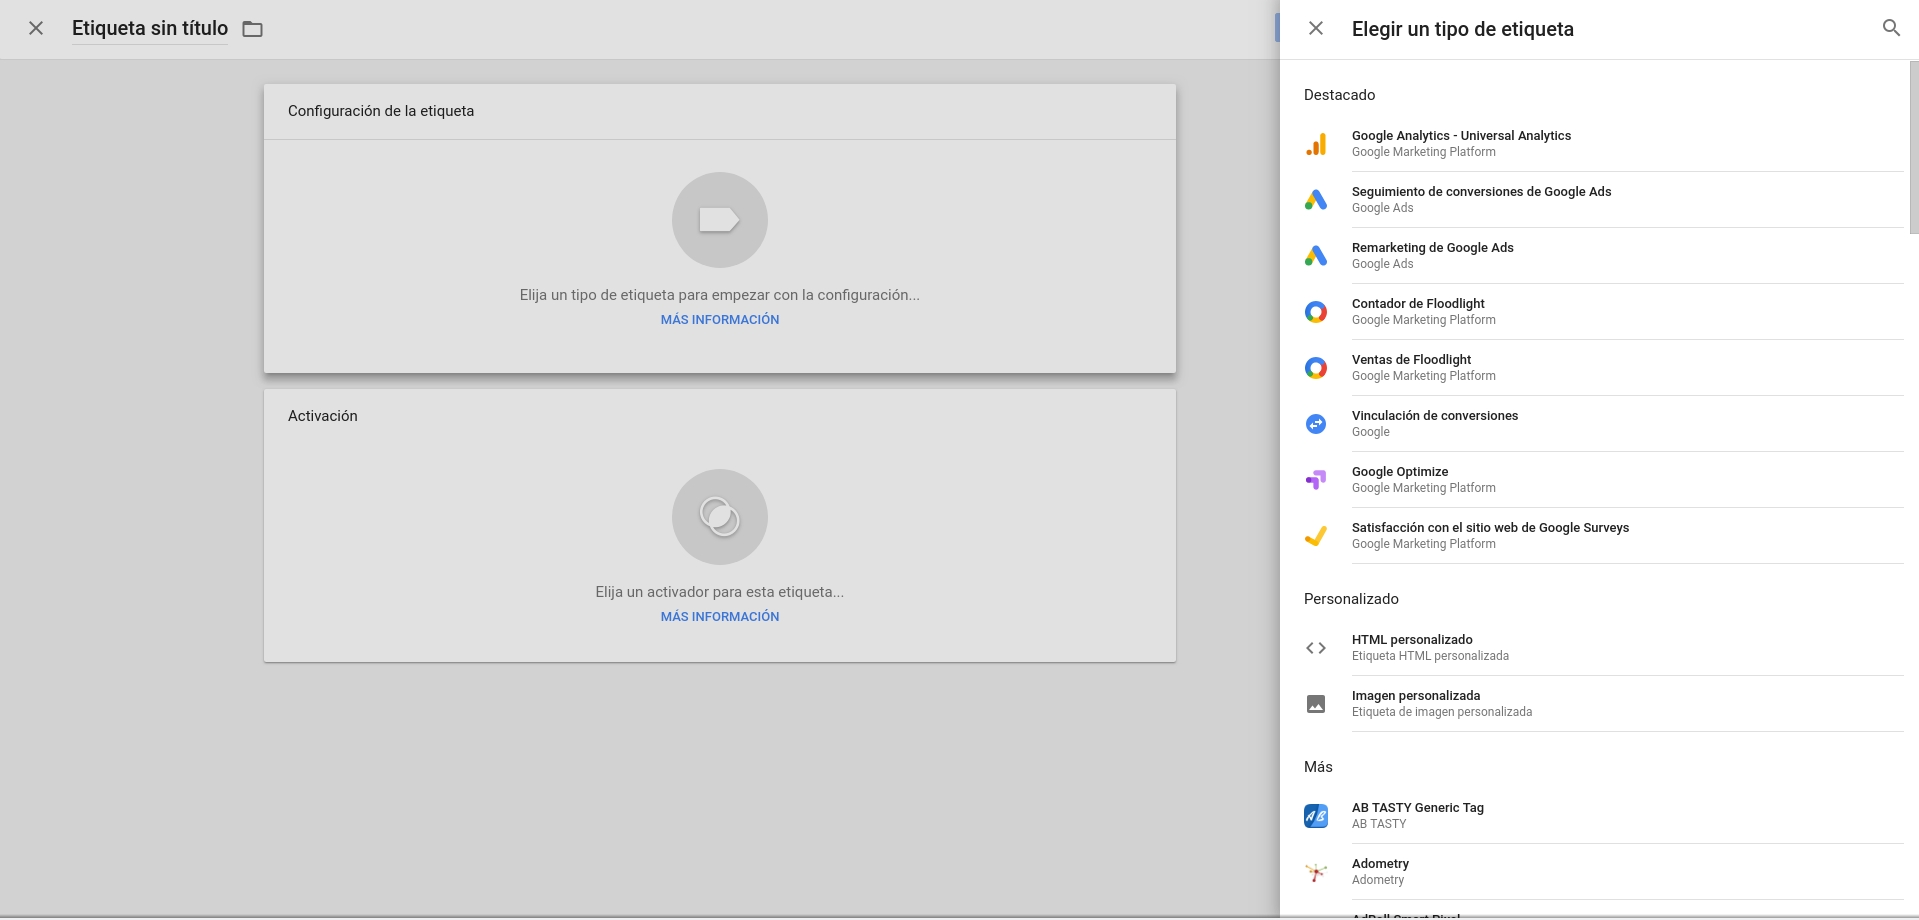Edit the Etiqueta sin título name field
This screenshot has height=920, width=1919.
pyautogui.click(x=150, y=28)
